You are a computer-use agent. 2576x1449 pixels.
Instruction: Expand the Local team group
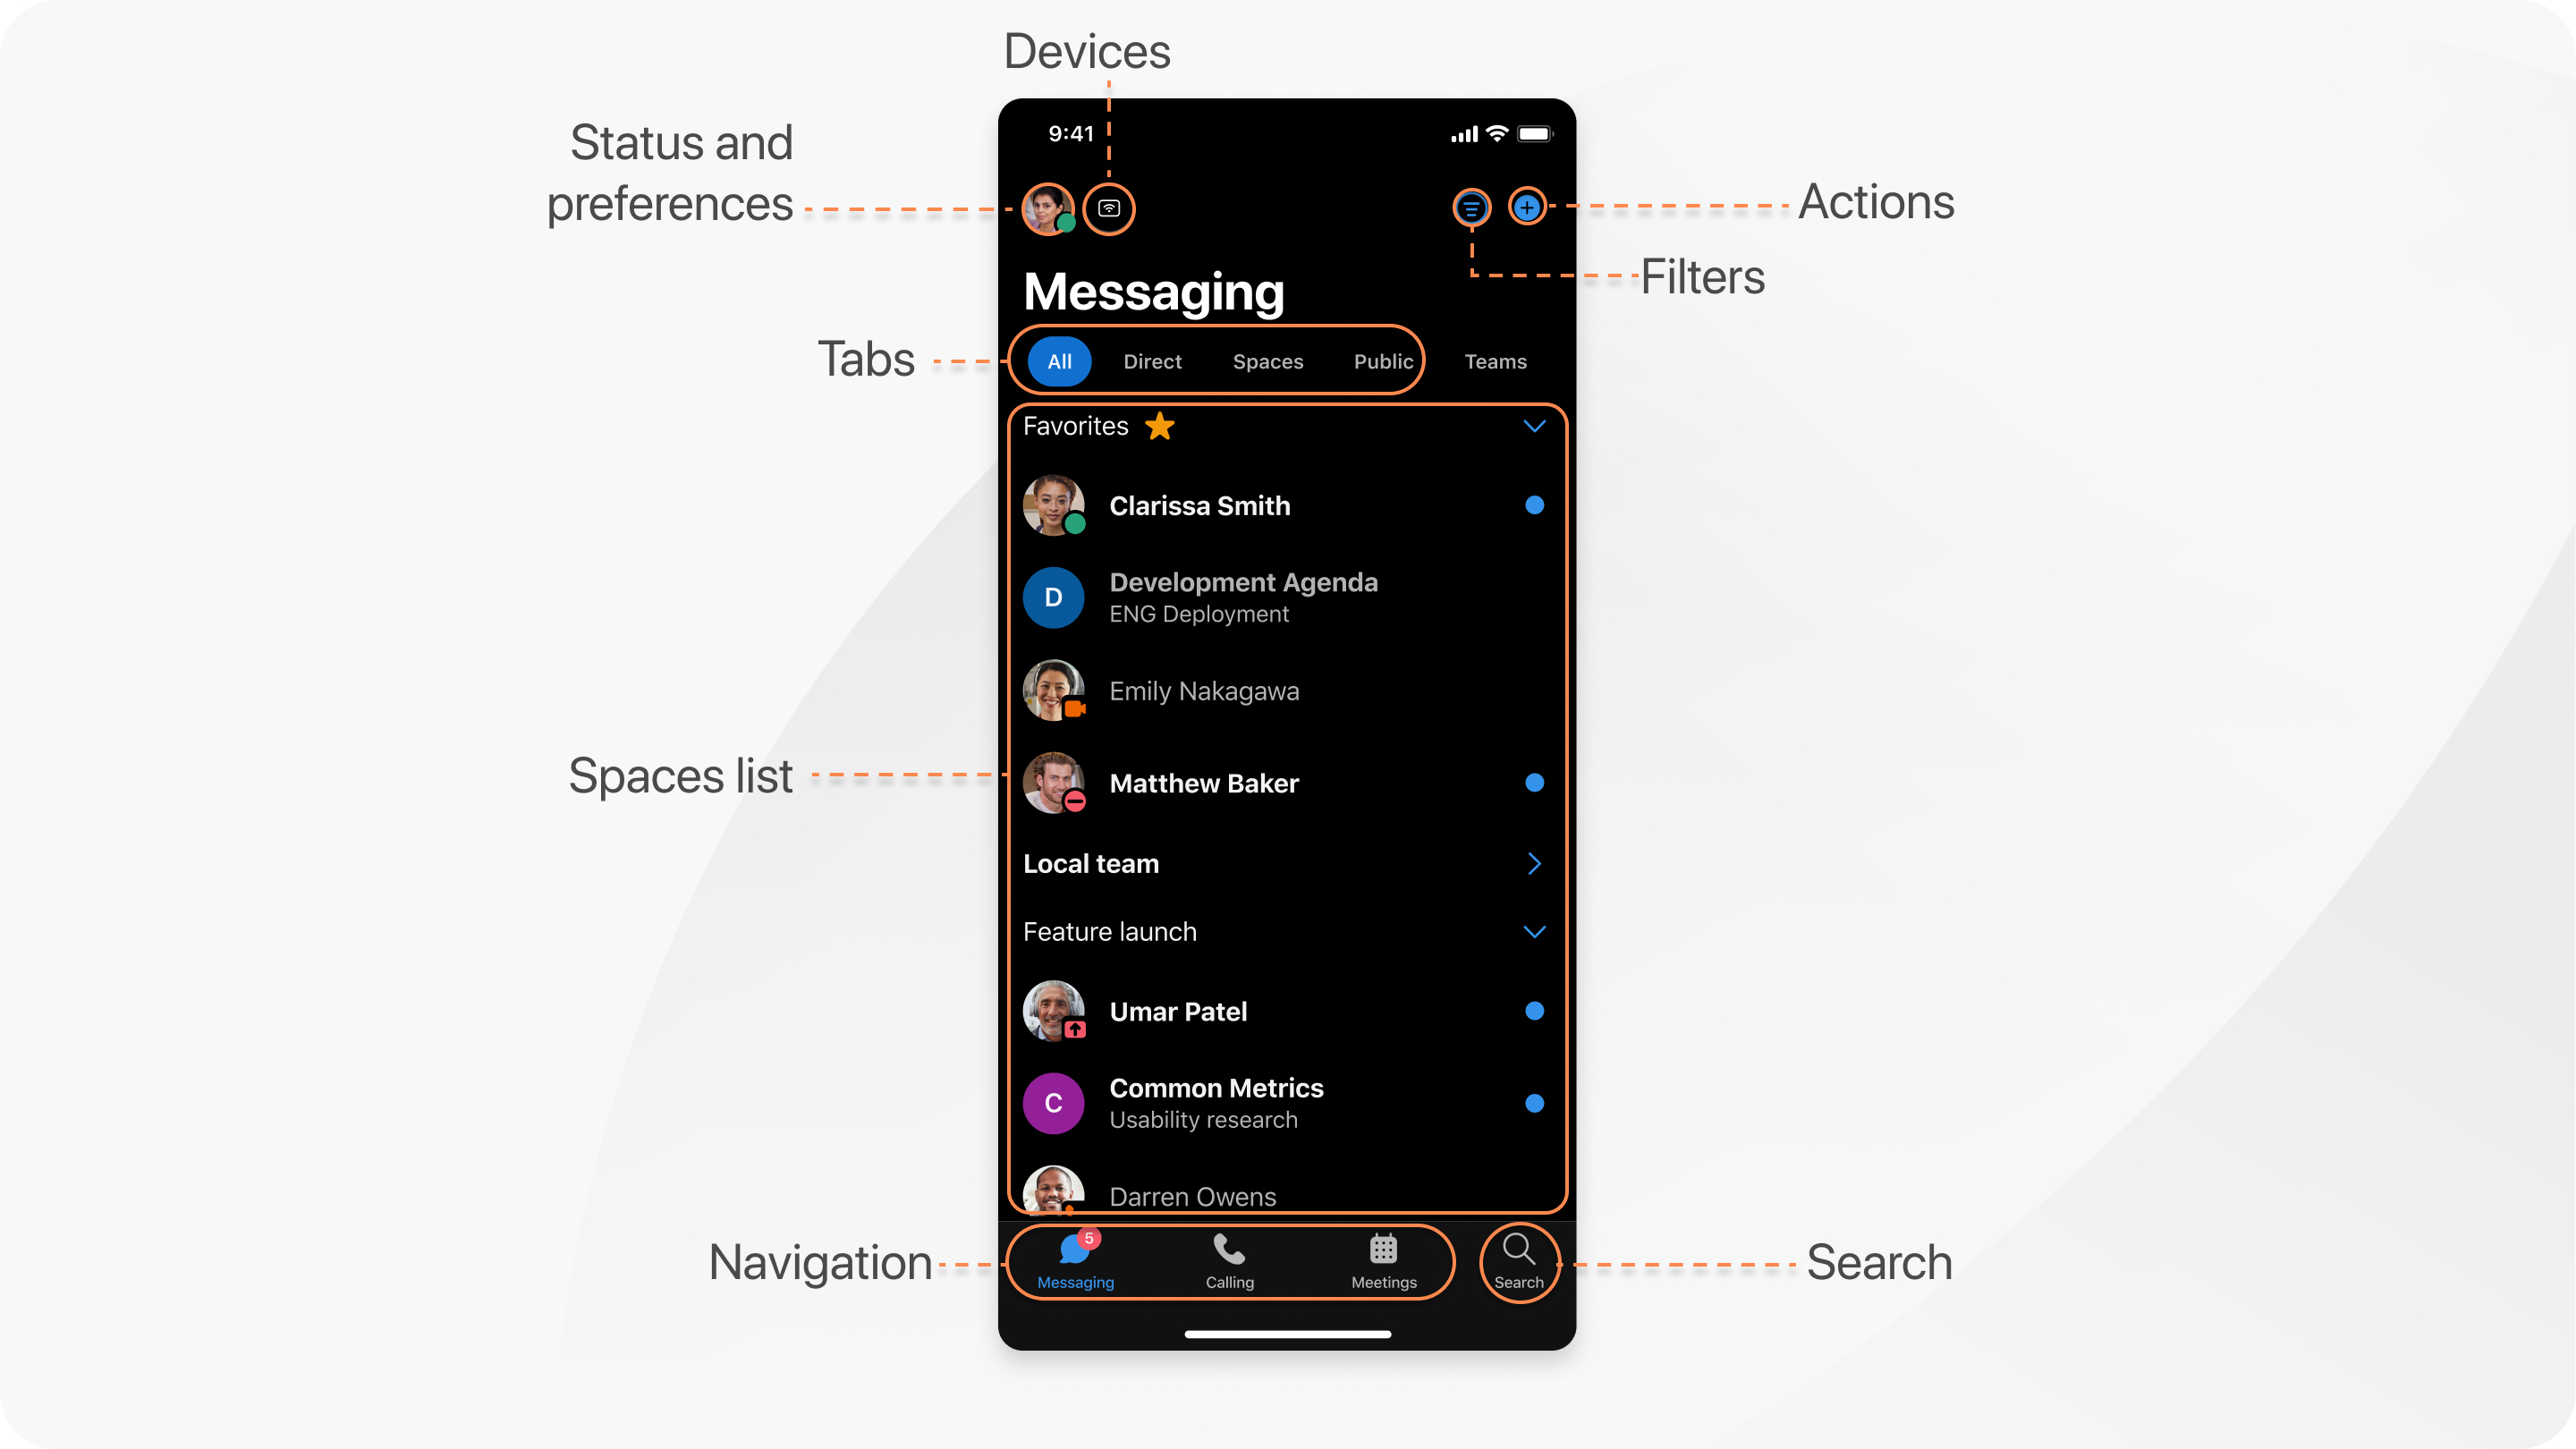pos(1532,861)
